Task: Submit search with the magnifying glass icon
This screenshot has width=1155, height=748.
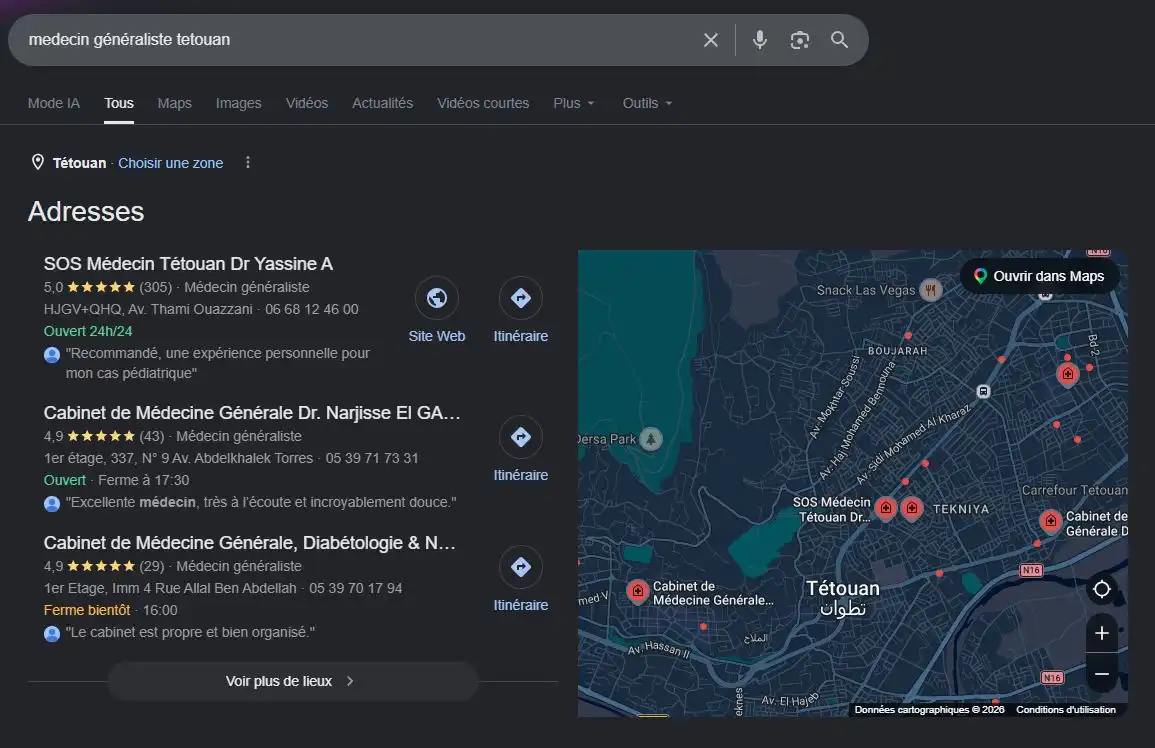Action: (839, 40)
